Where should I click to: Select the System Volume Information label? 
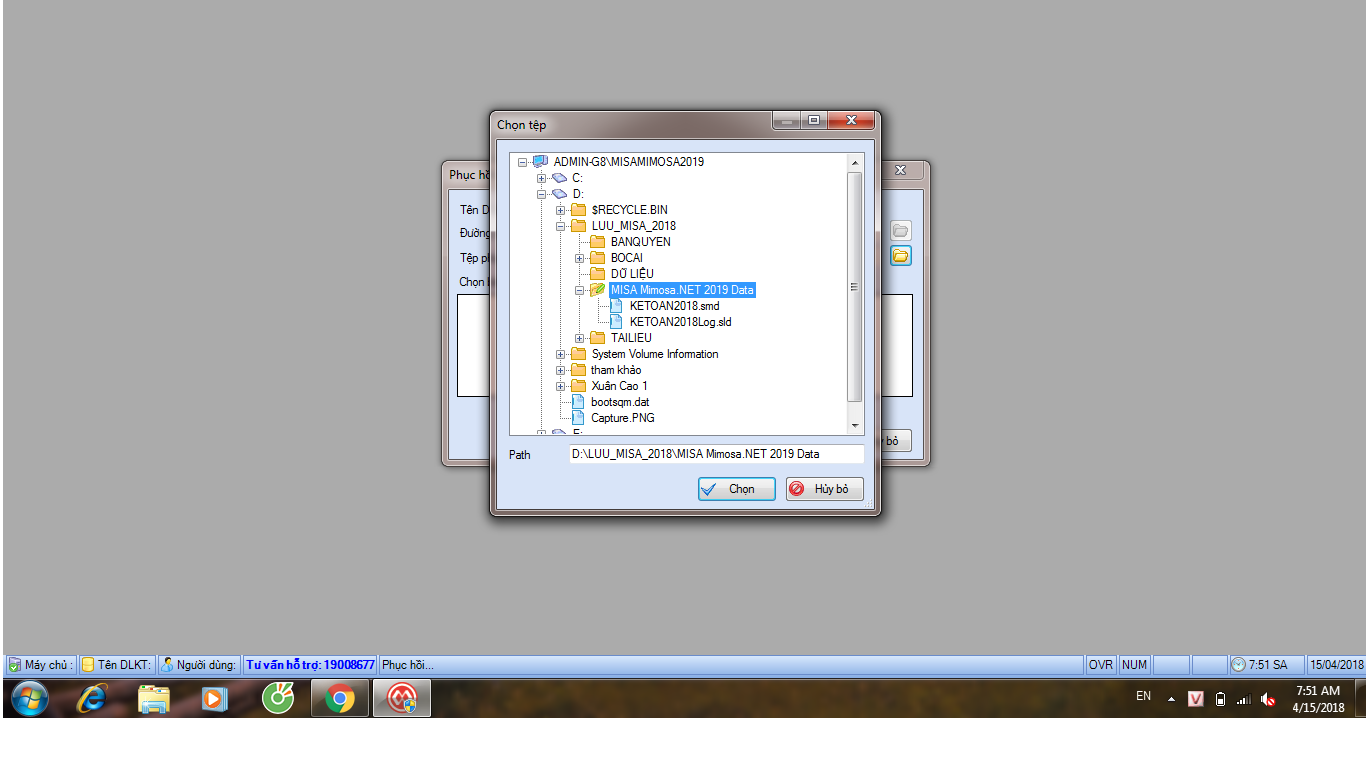coord(655,354)
